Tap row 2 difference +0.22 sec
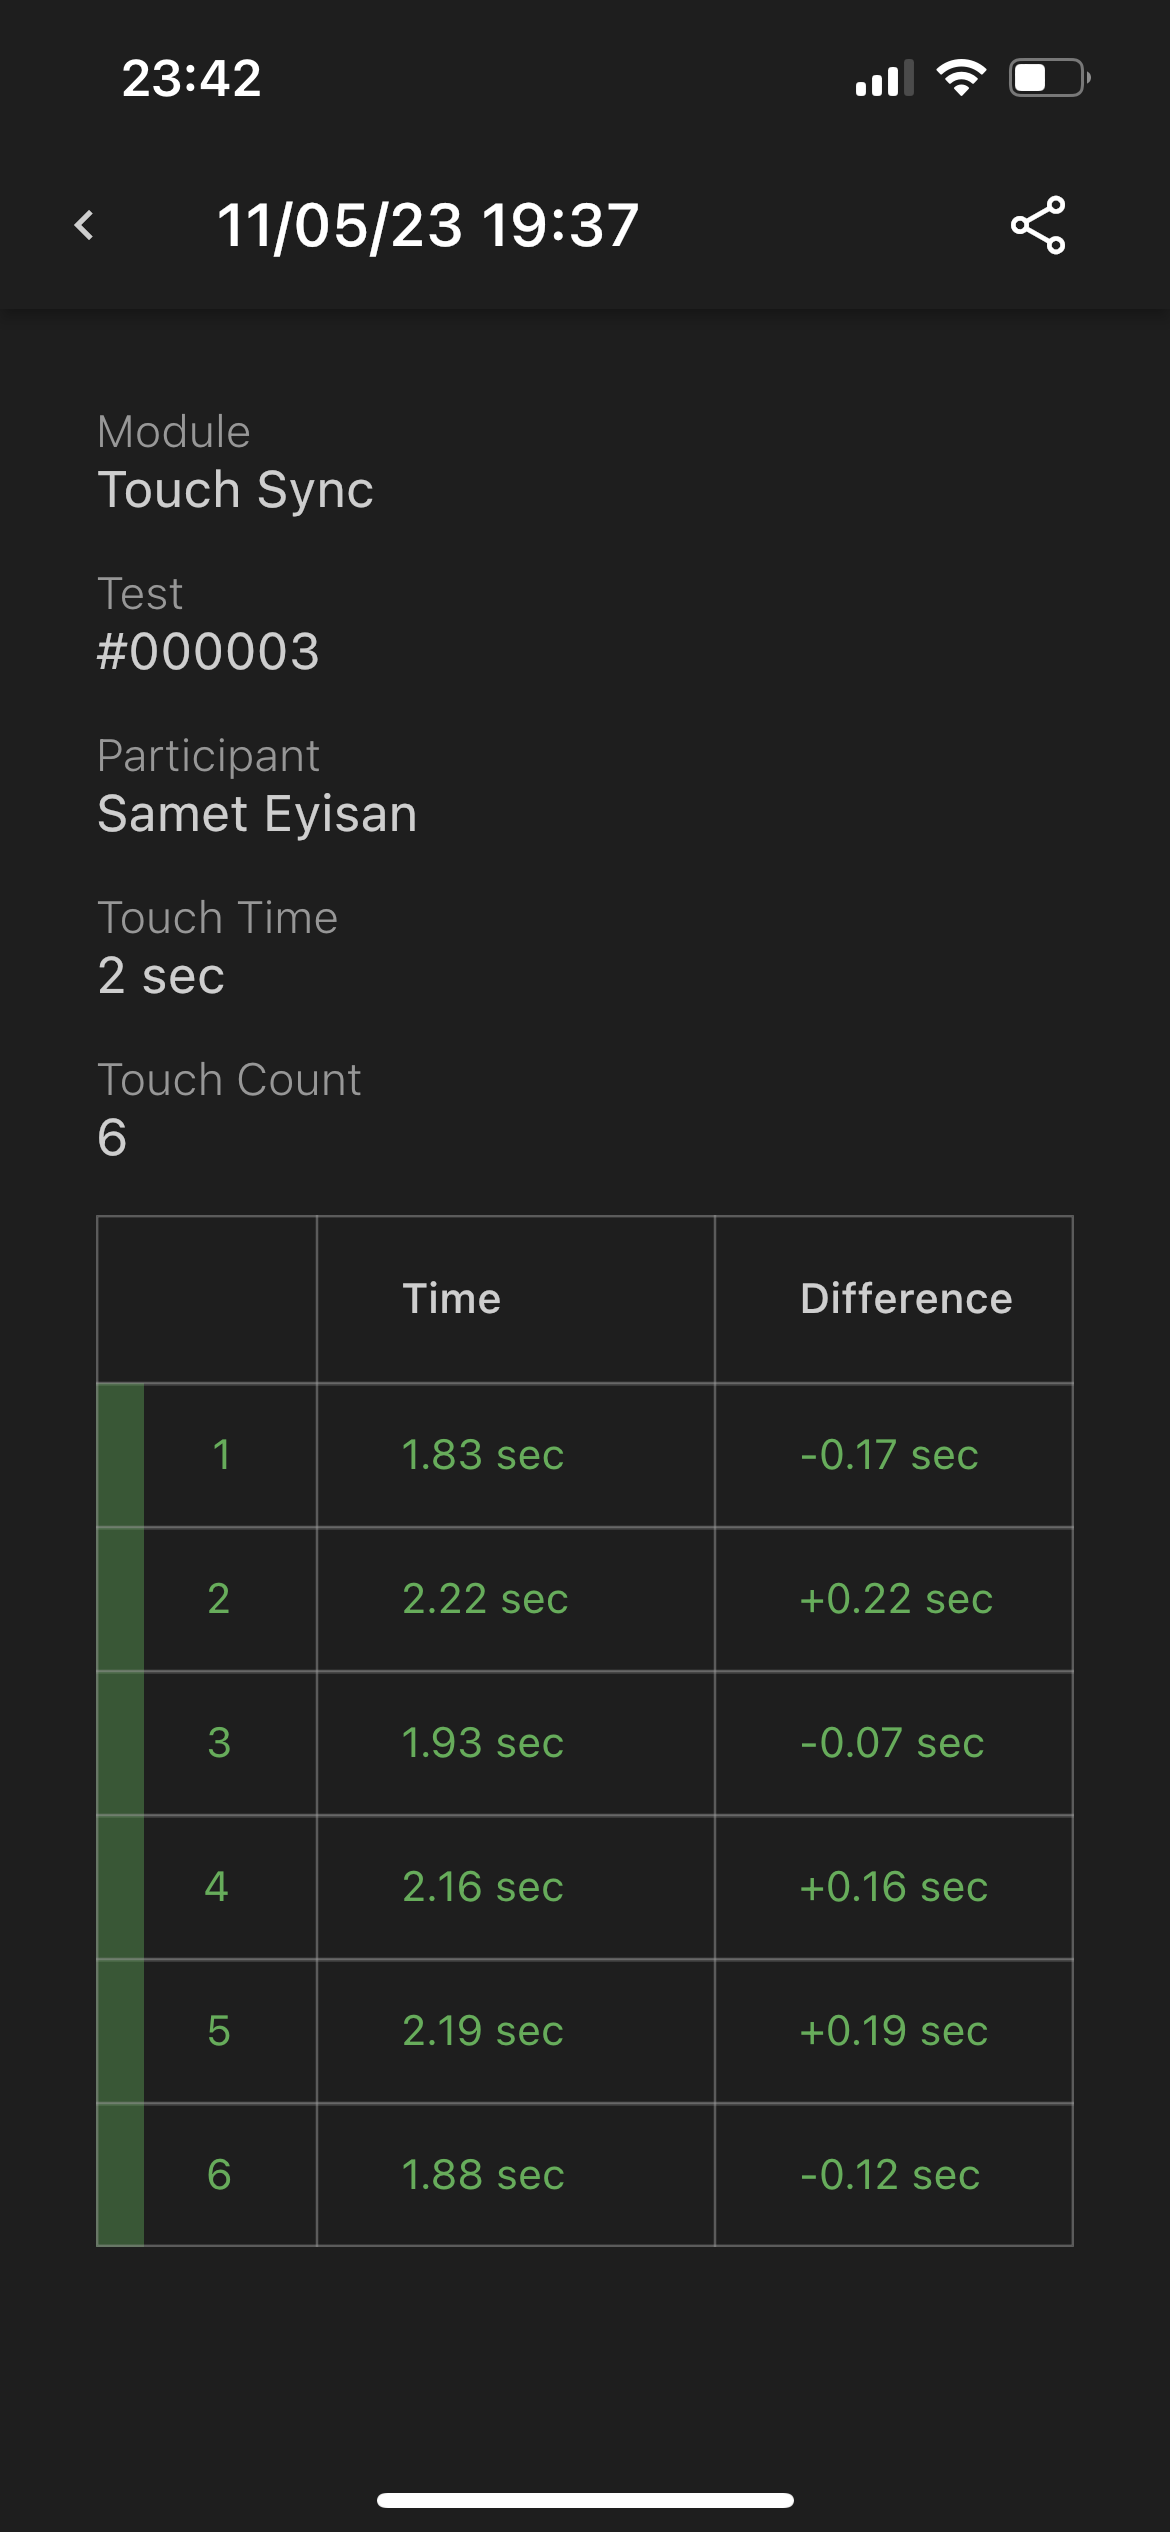The image size is (1170, 2532). (897, 1599)
